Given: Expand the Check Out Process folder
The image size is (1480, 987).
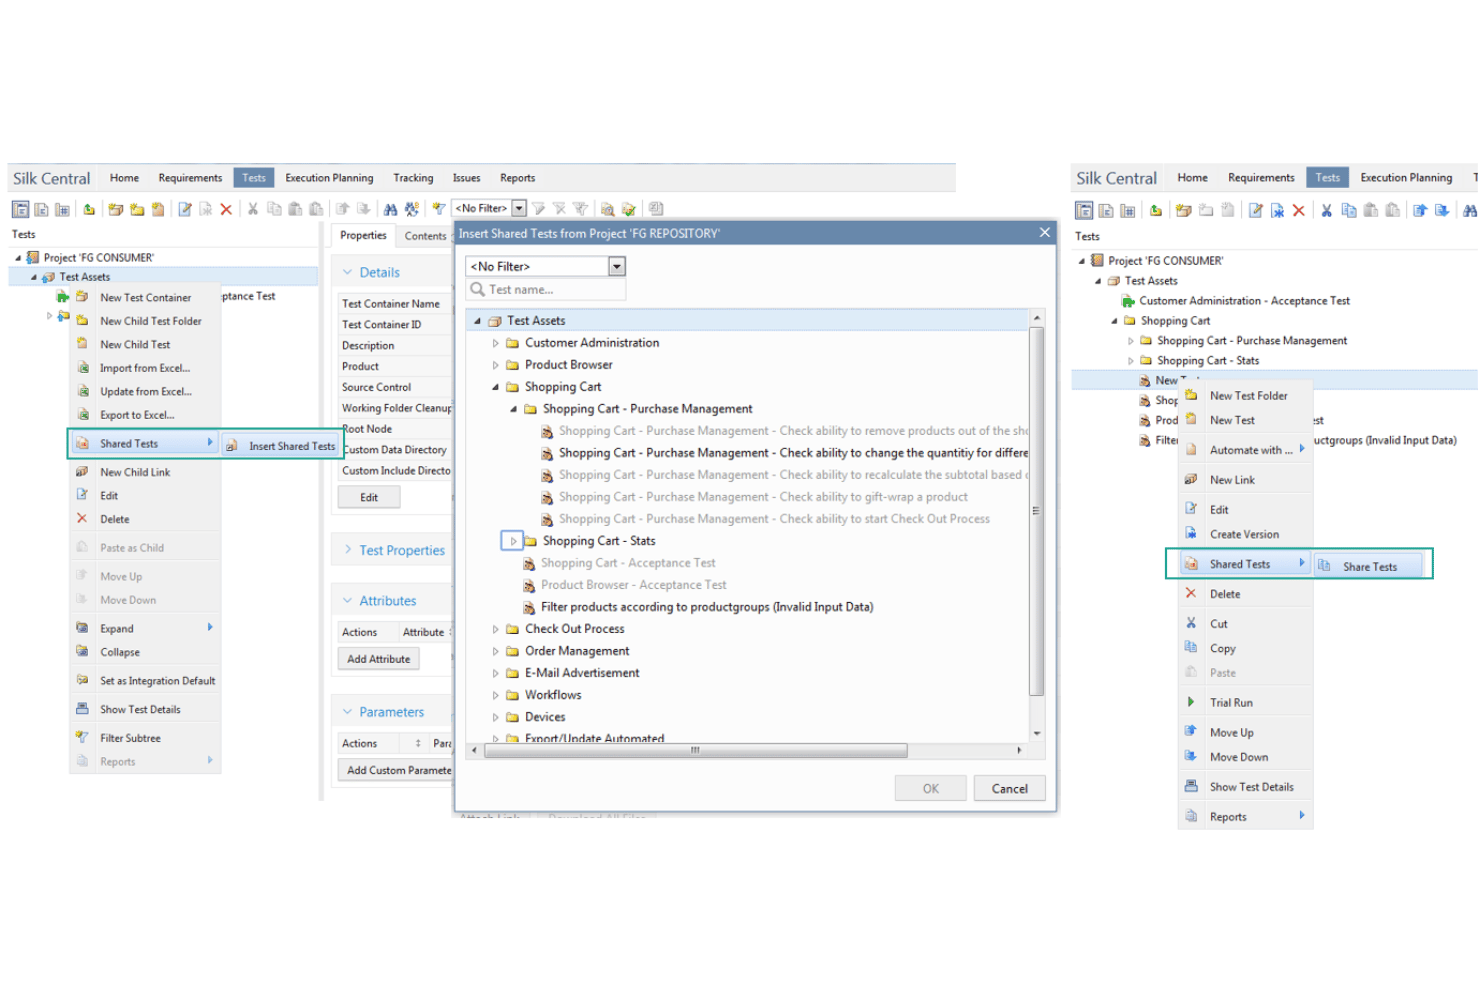Looking at the screenshot, I should tap(495, 629).
